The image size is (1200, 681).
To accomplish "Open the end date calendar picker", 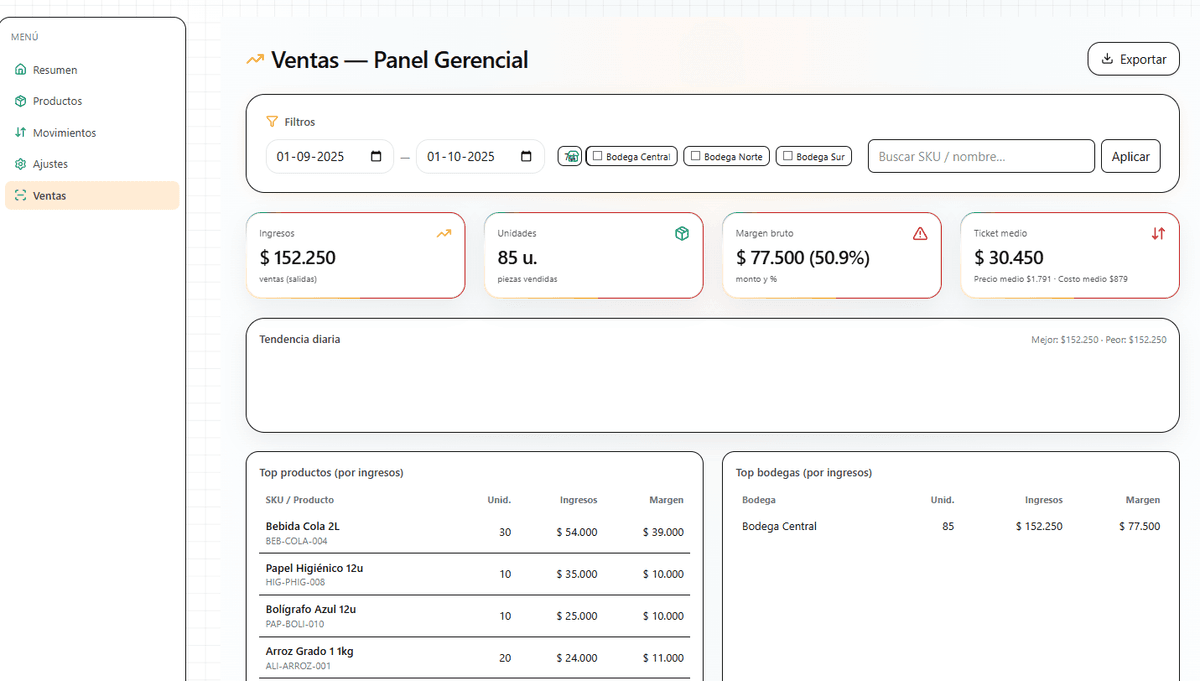I will point(526,156).
